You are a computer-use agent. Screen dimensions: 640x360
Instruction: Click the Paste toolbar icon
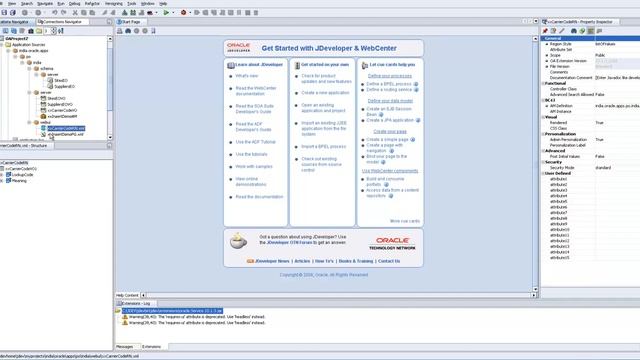(x=92, y=13)
